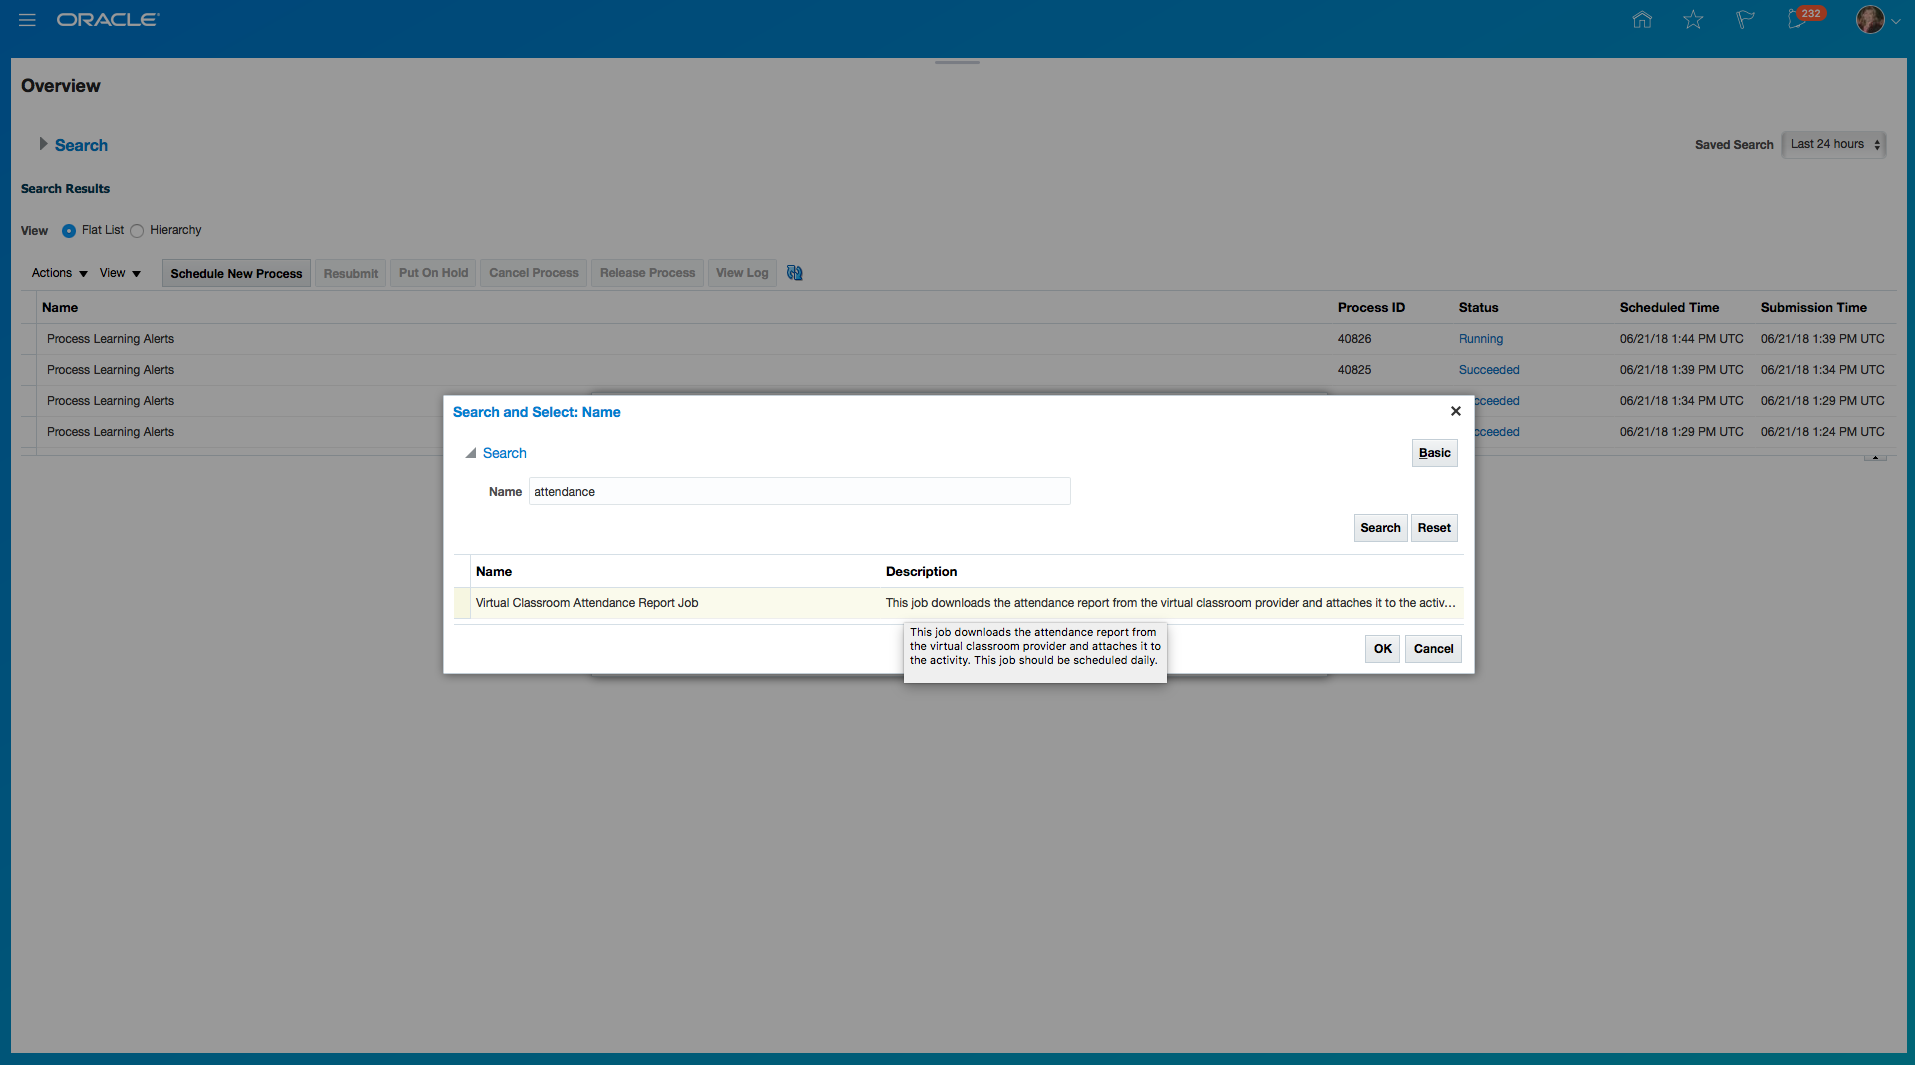Open the Watchlist flag icon
This screenshot has width=1915, height=1065.
point(1745,20)
